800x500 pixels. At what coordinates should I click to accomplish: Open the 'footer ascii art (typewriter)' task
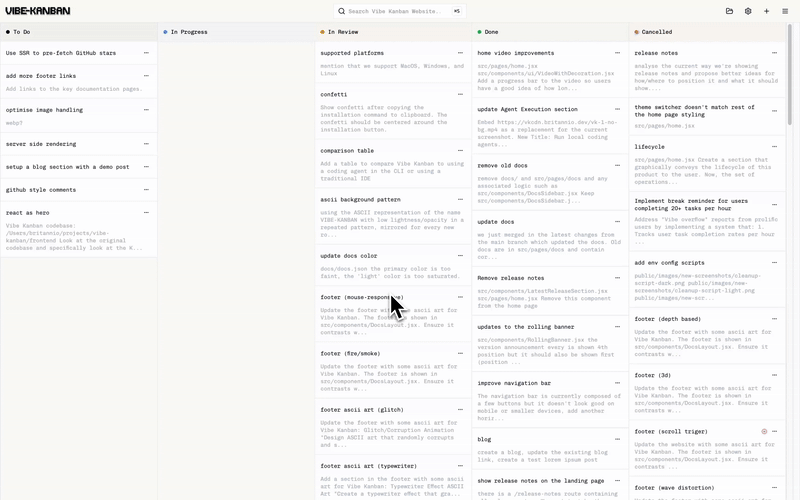click(x=393, y=479)
